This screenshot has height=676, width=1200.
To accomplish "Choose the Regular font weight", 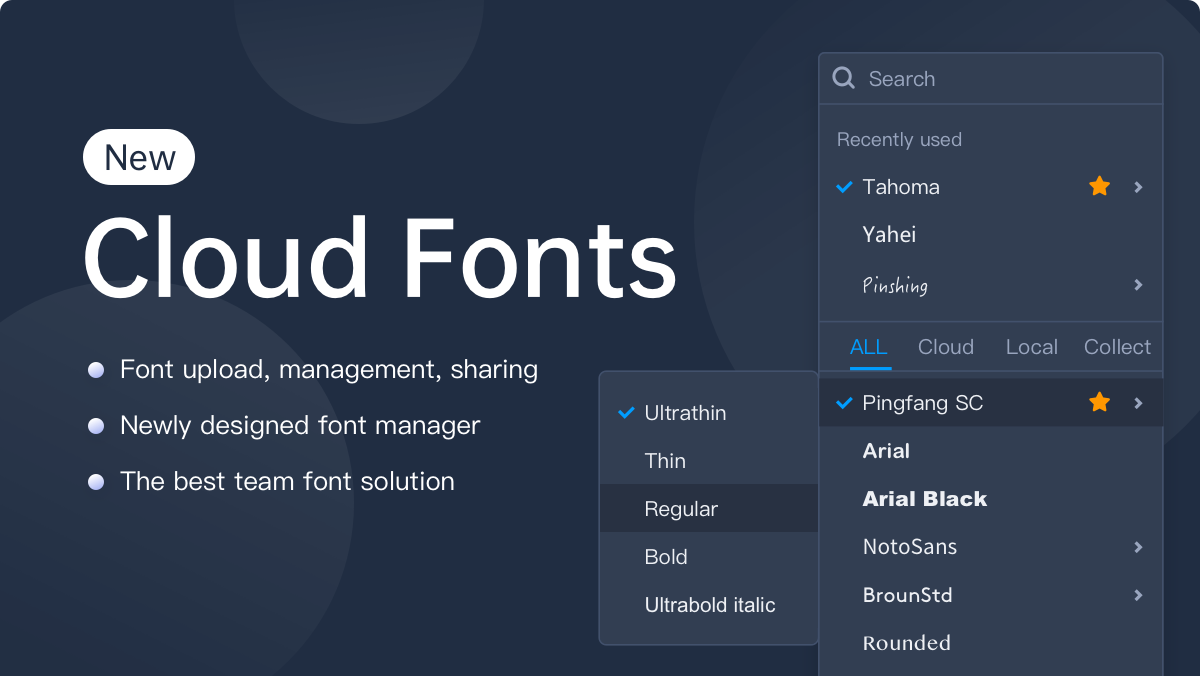I will click(681, 509).
